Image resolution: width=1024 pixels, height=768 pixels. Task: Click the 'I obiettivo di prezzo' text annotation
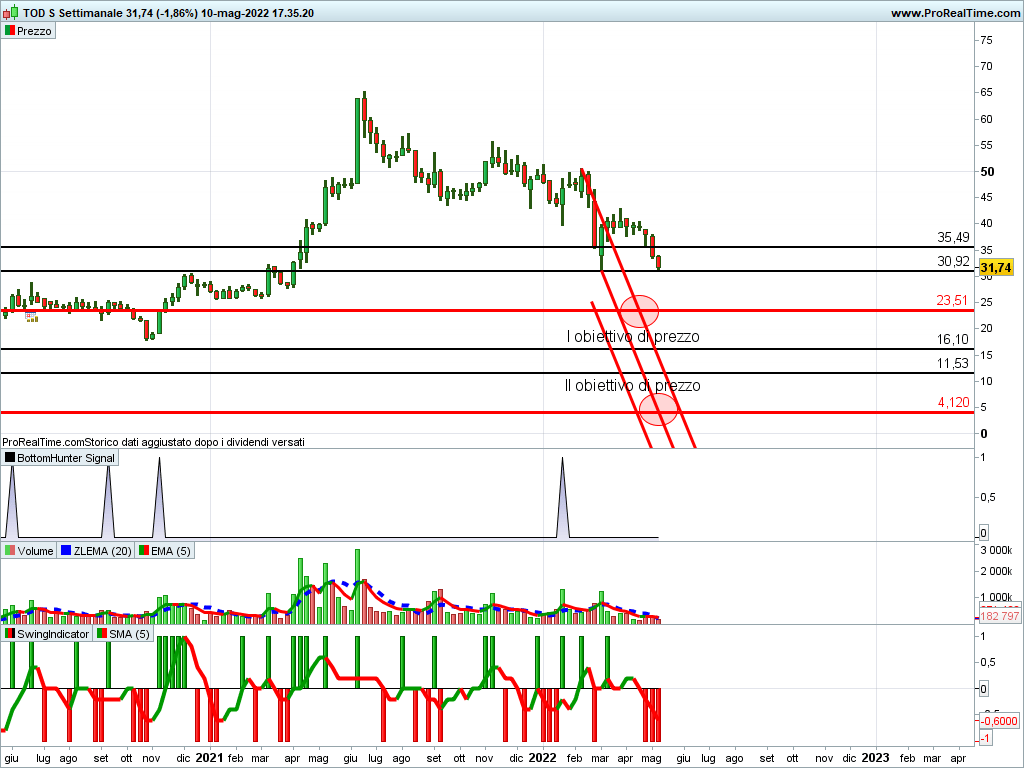[x=633, y=337]
